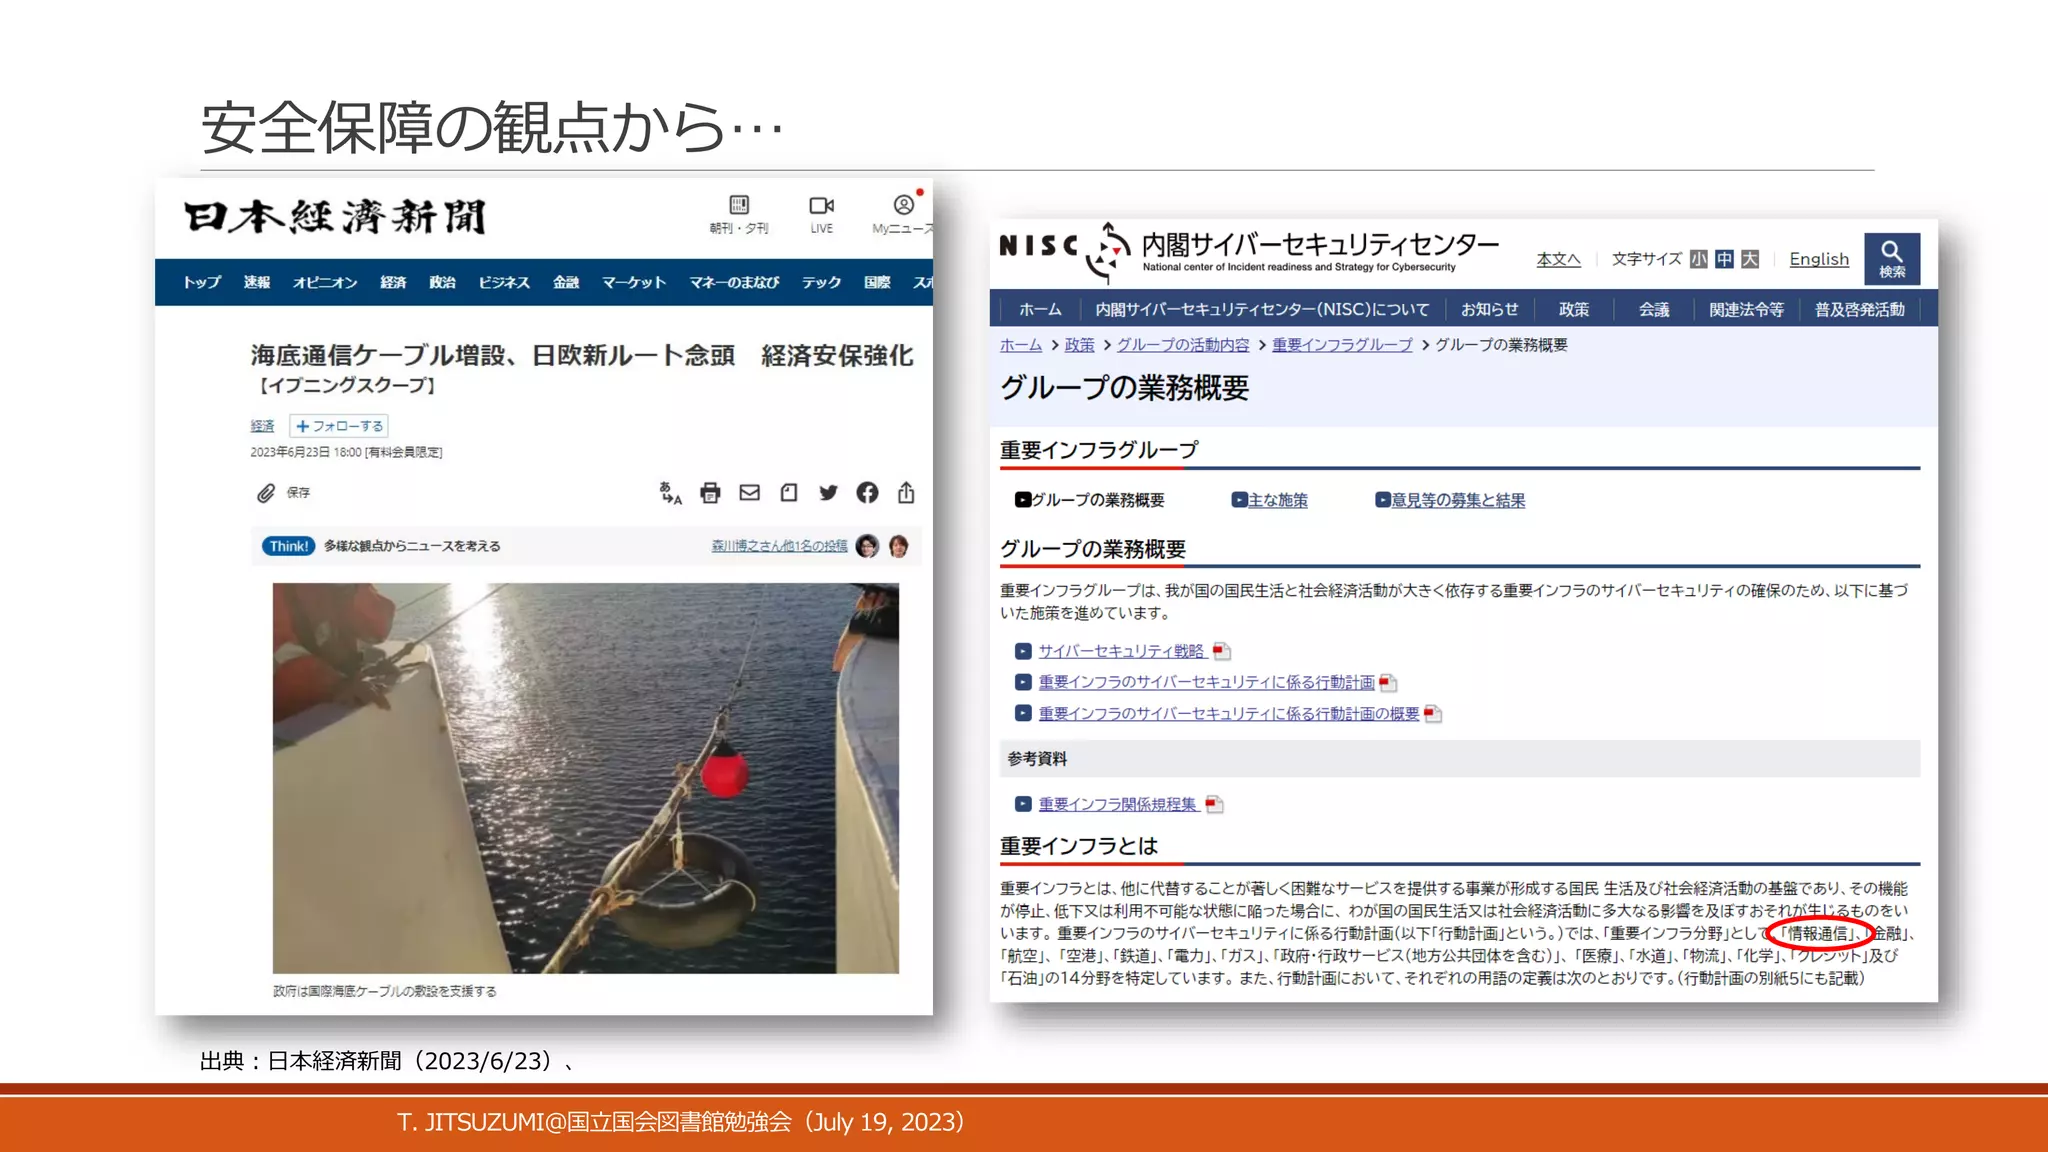This screenshot has height=1152, width=2048.
Task: Click the グループの業務概要 current sub-item
Action: pyautogui.click(x=1089, y=500)
